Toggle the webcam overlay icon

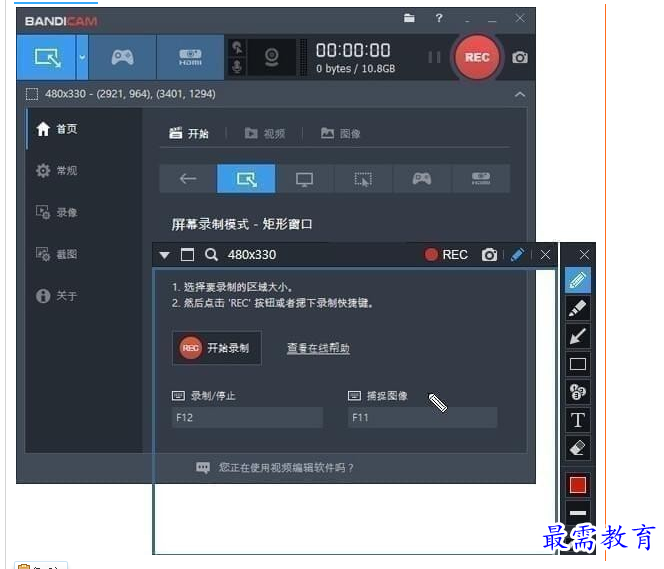[x=271, y=57]
